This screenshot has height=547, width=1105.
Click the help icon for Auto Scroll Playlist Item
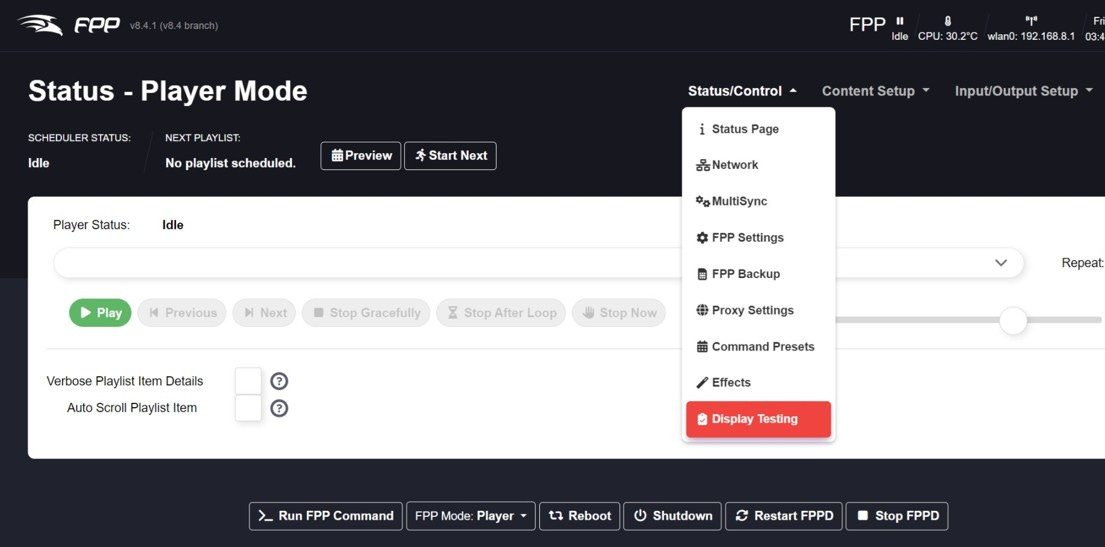pos(279,408)
